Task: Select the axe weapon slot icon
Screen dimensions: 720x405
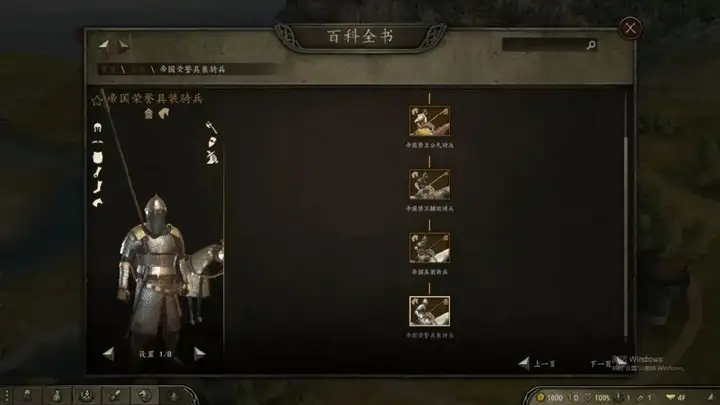Action: pyautogui.click(x=211, y=127)
